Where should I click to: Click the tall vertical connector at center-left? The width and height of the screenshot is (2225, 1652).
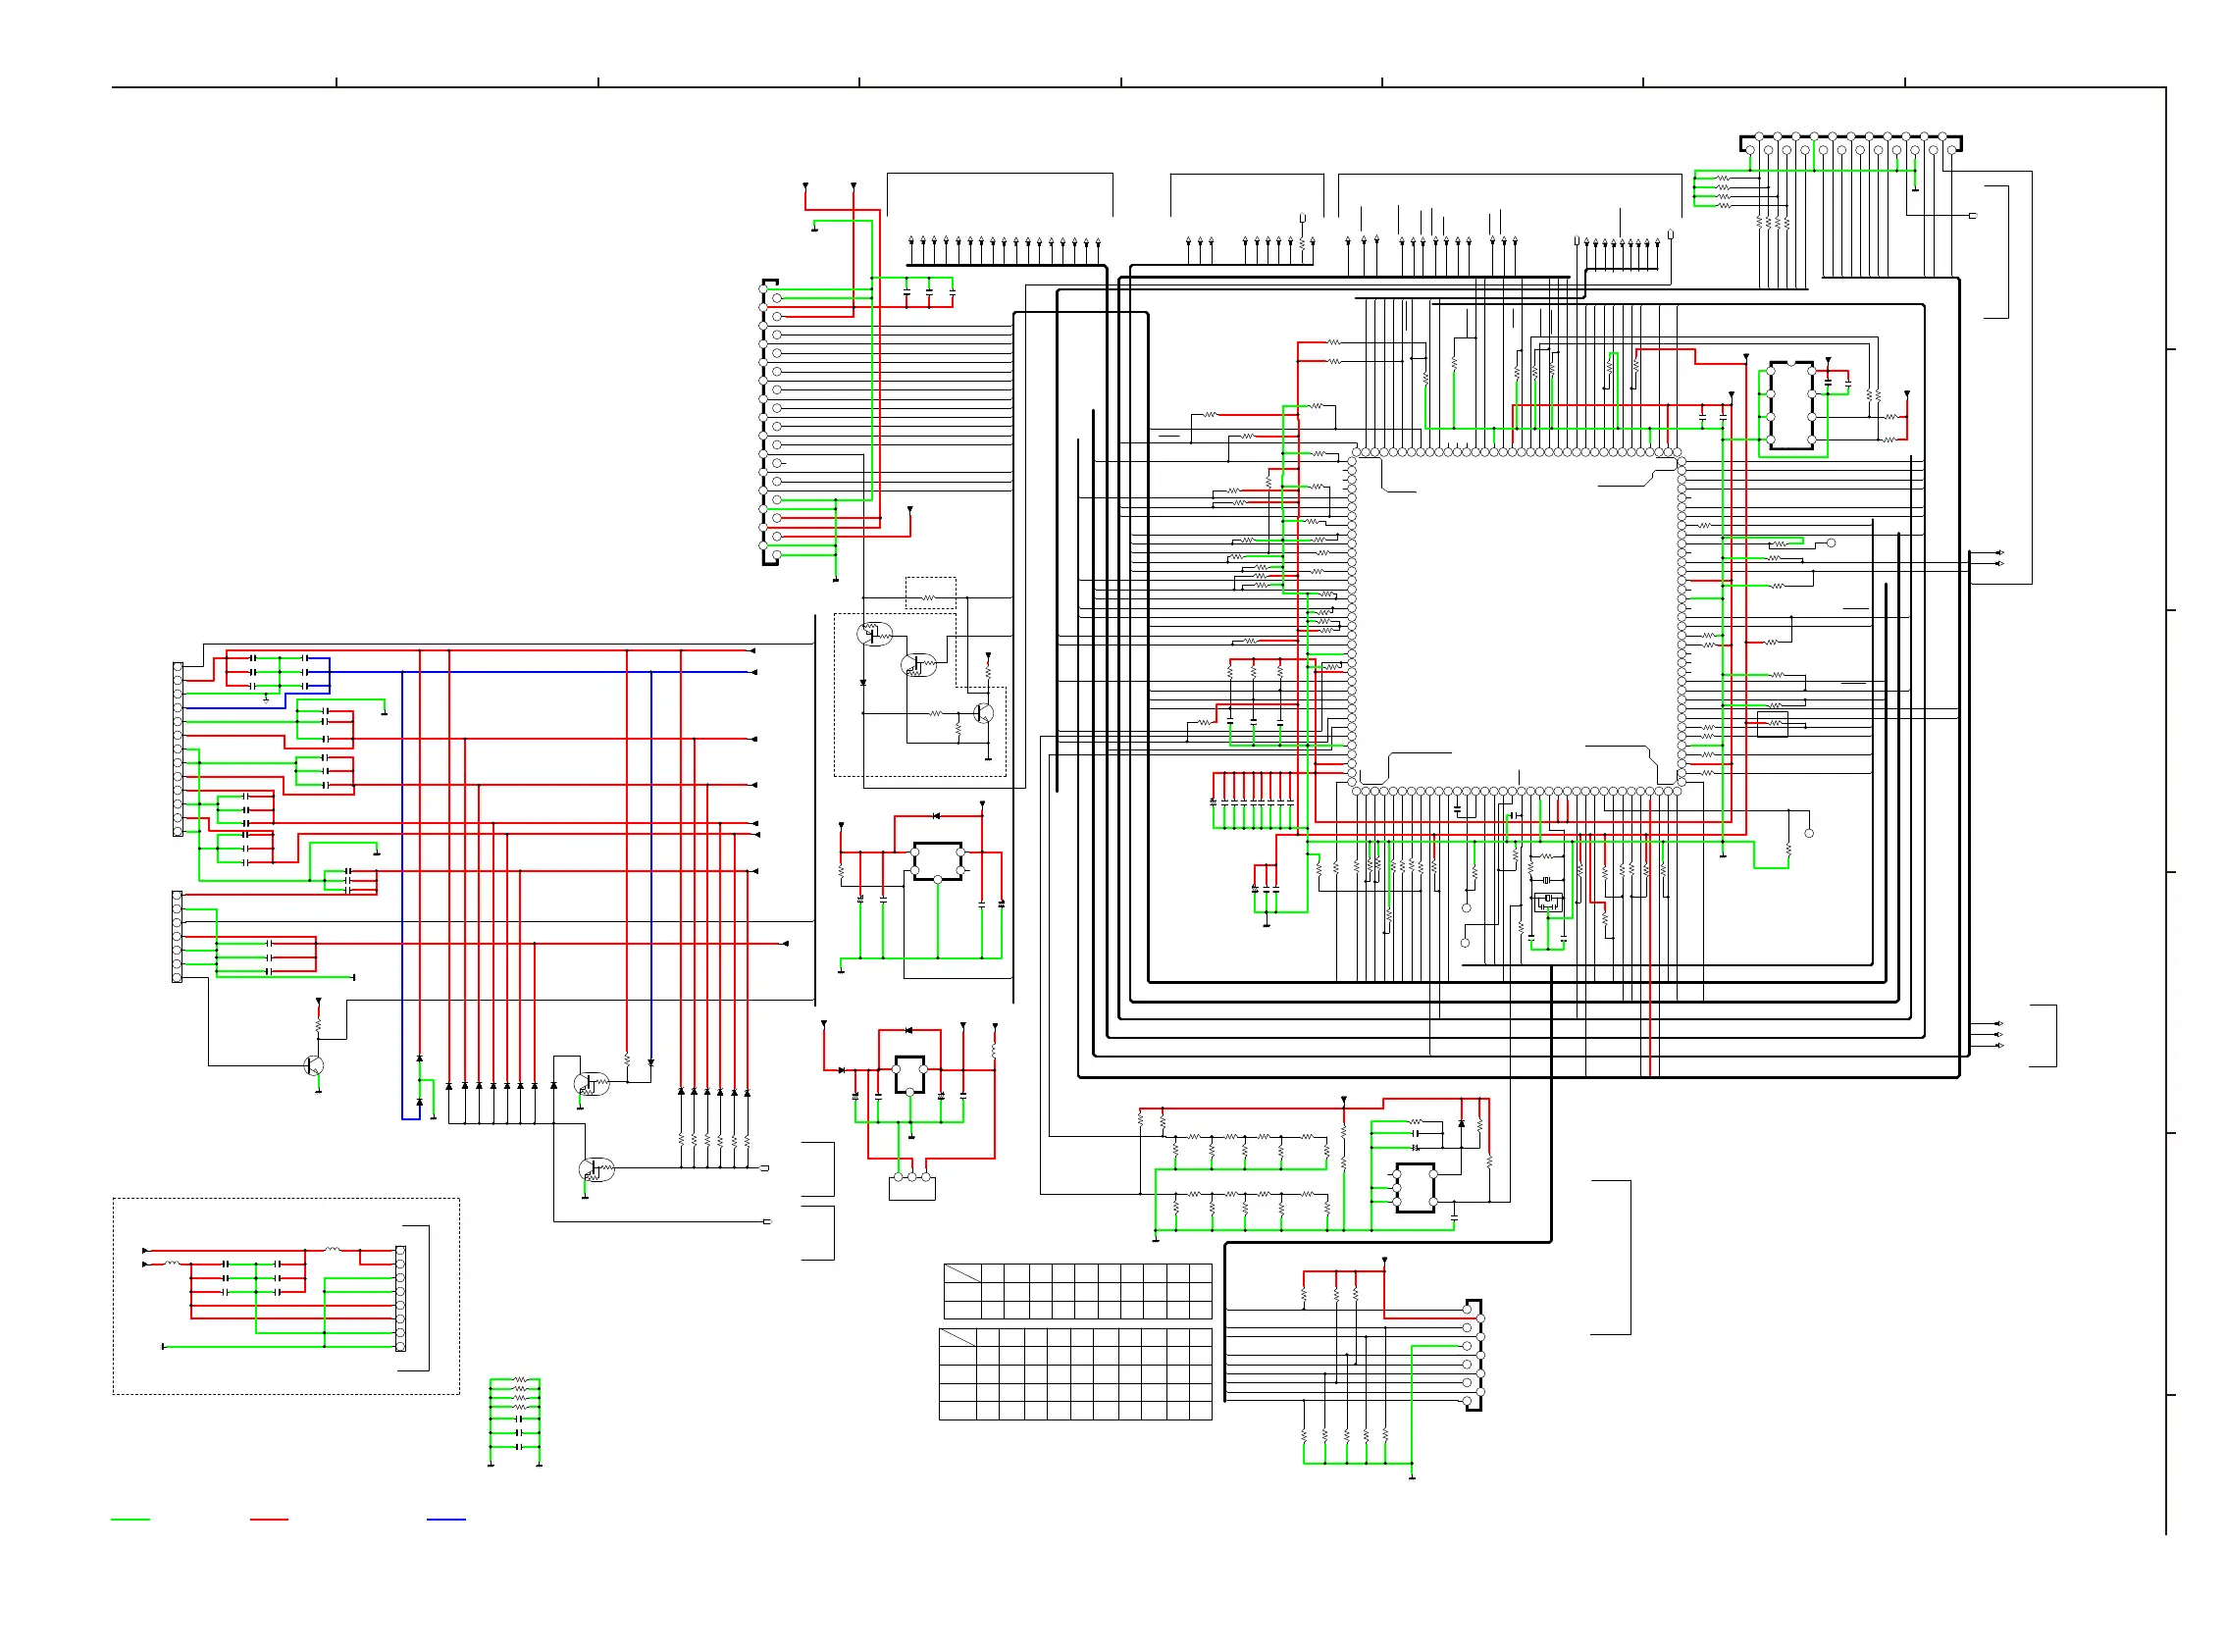tap(770, 422)
